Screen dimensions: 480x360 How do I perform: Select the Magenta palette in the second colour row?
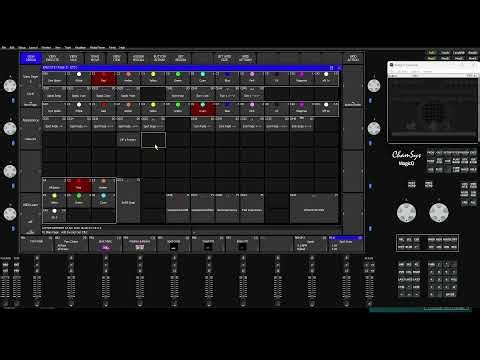pos(301,109)
